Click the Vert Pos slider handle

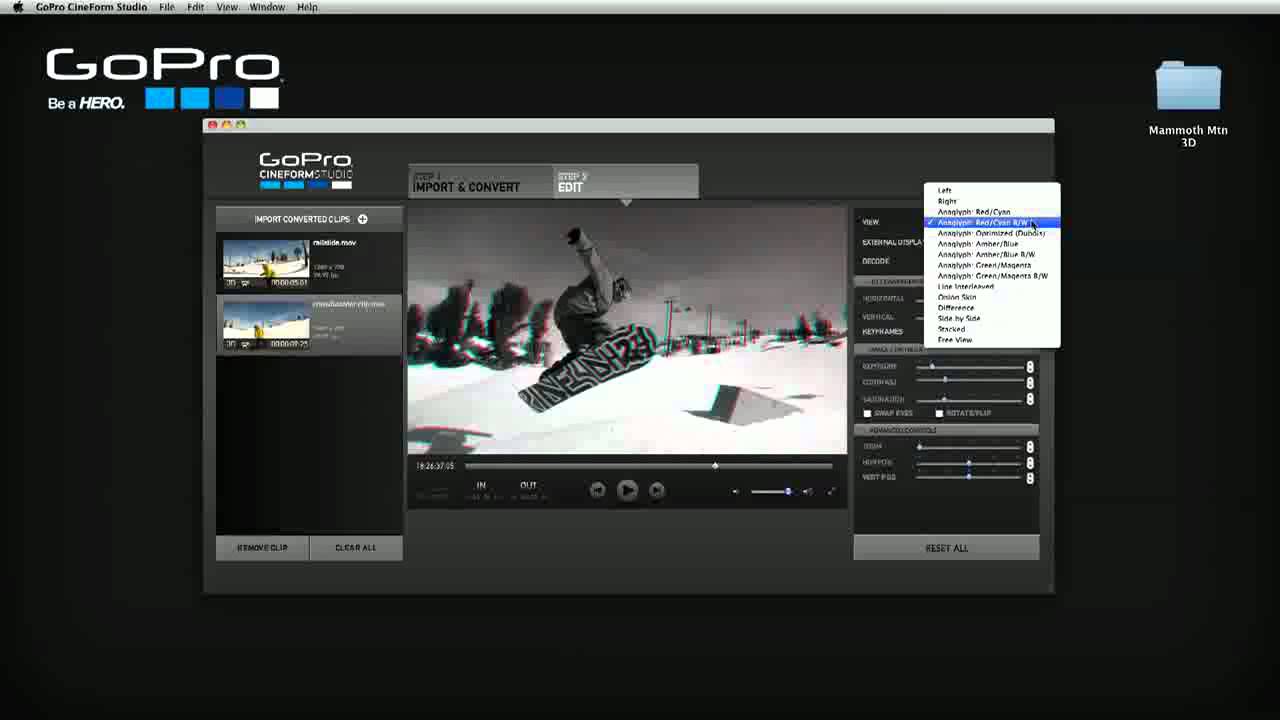coord(969,477)
